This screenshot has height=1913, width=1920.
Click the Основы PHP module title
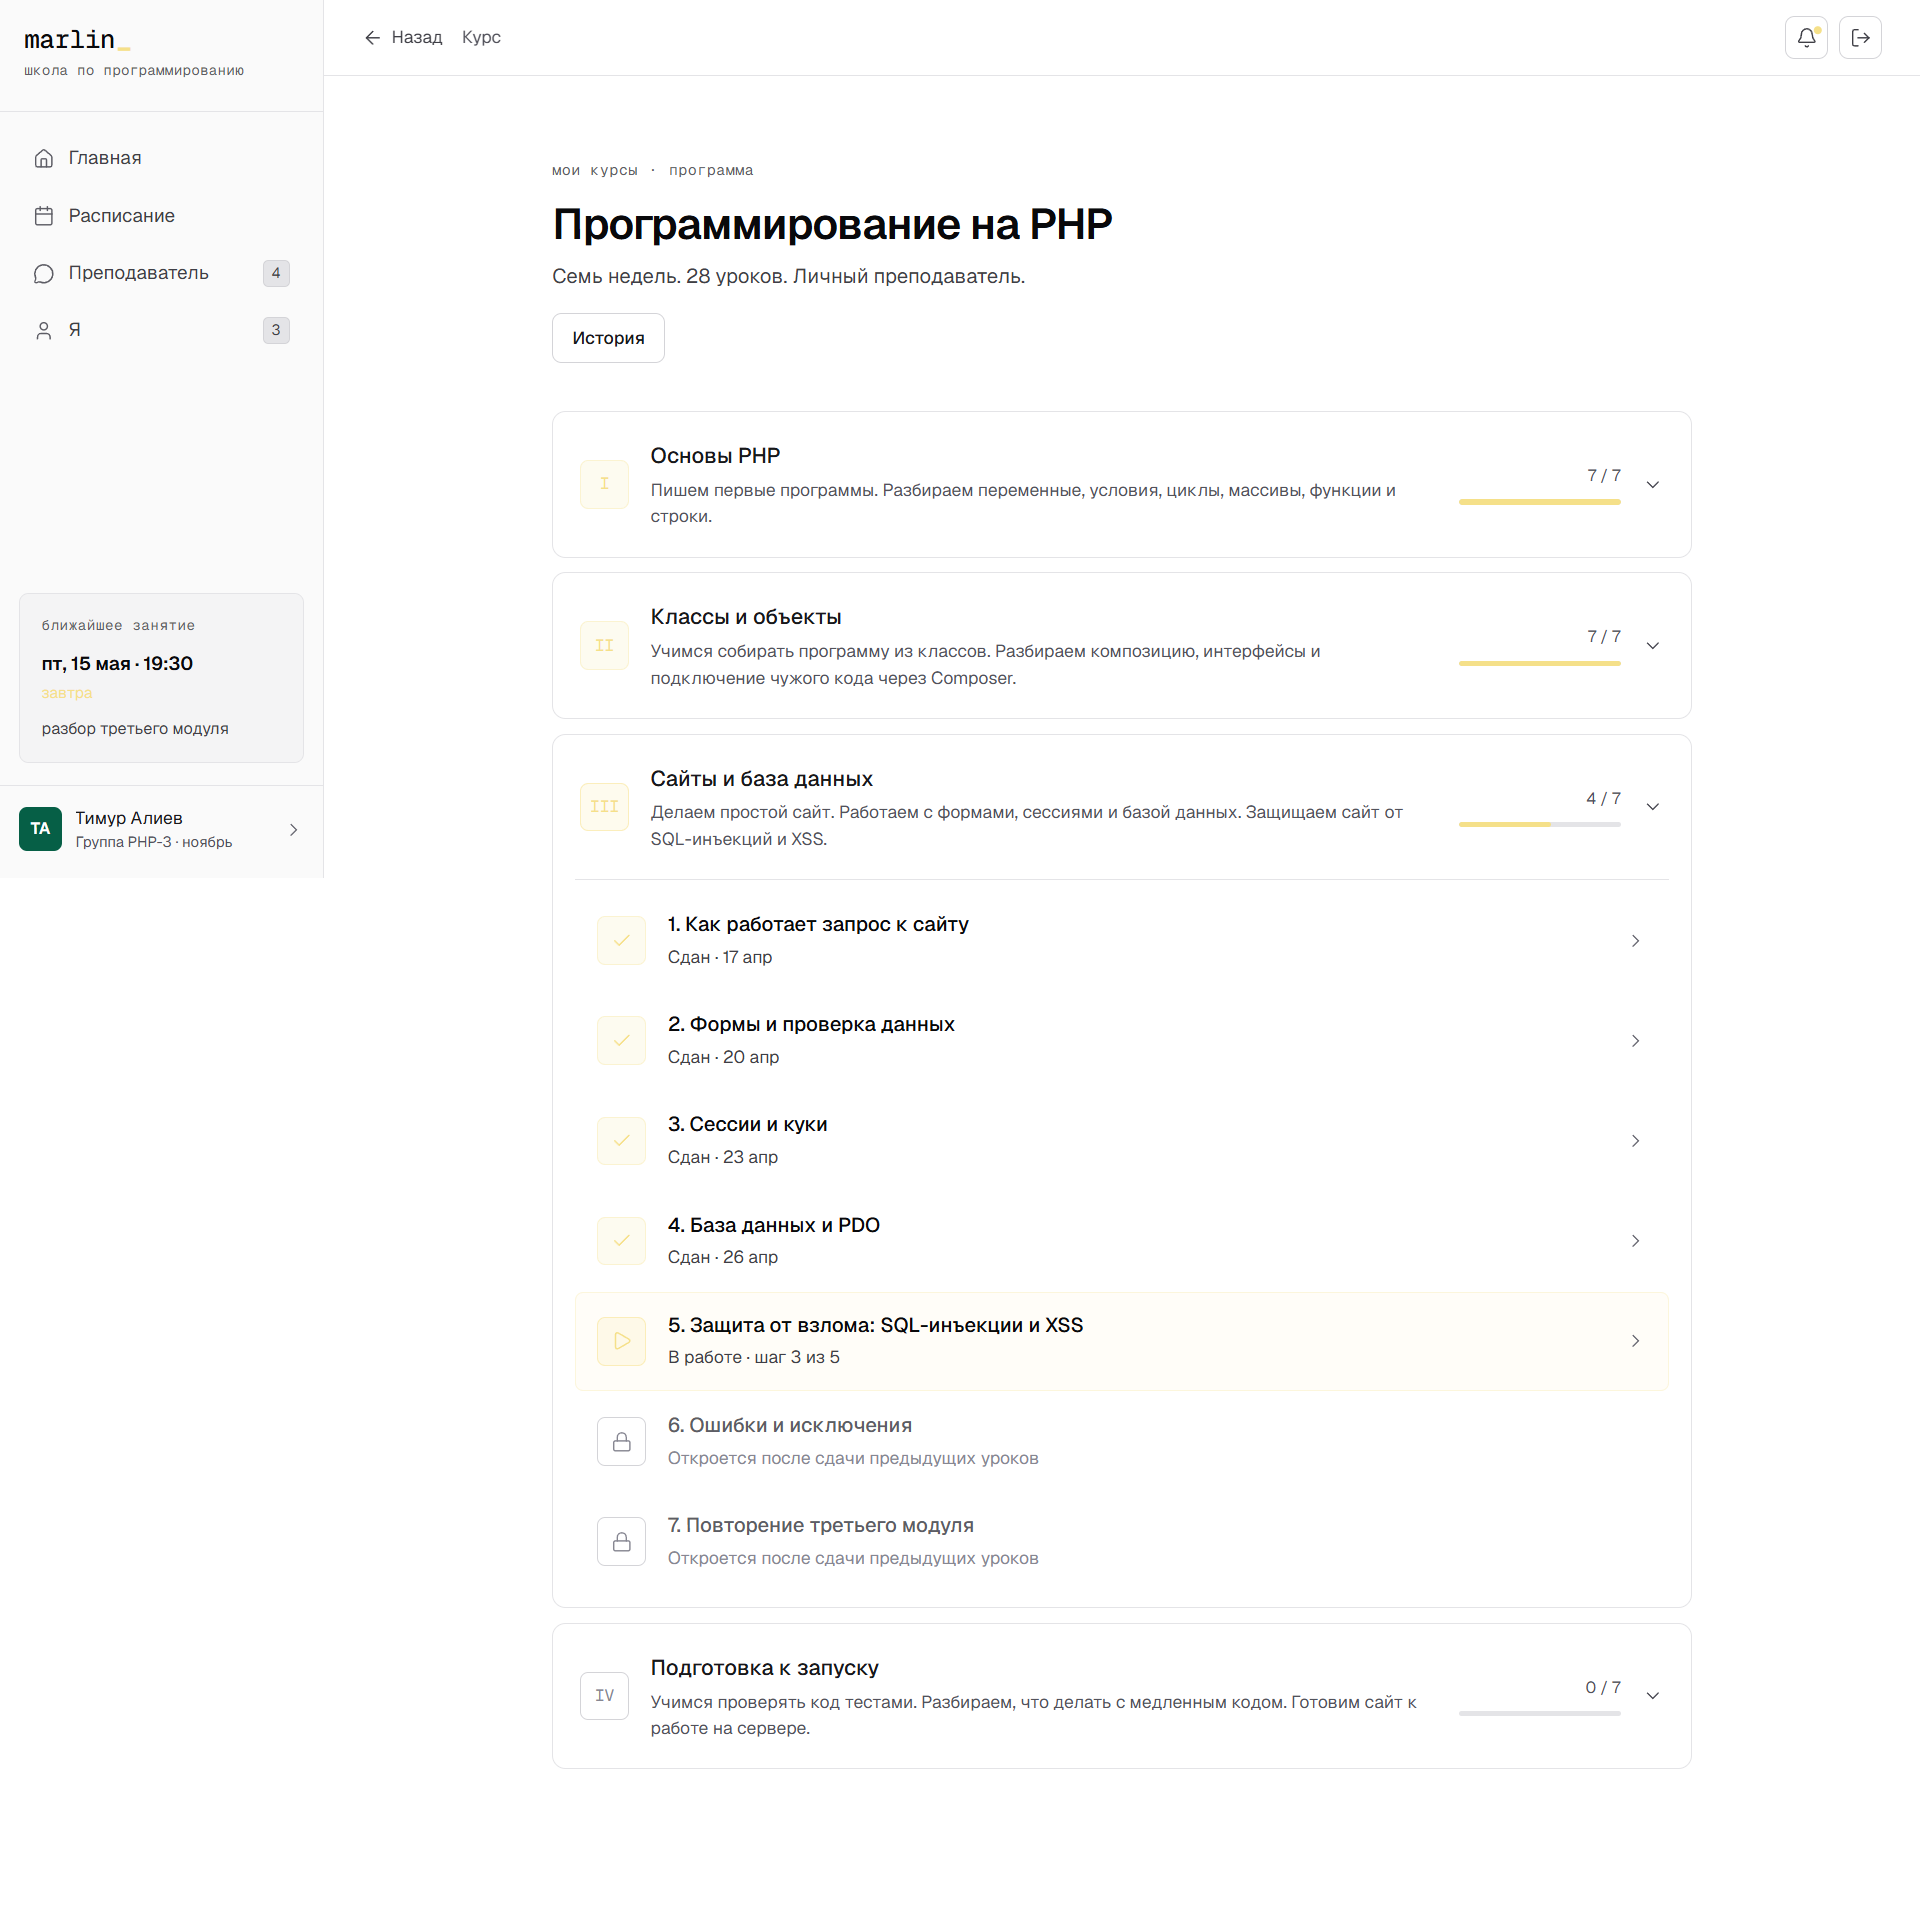click(x=715, y=456)
